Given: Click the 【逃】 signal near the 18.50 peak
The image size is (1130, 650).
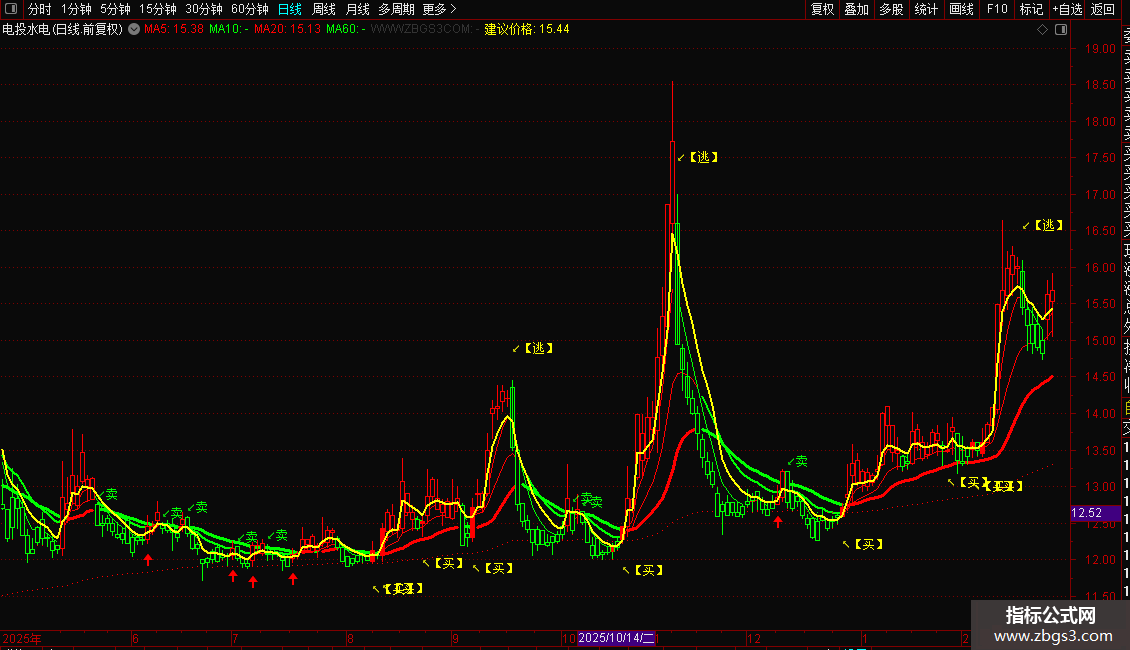Looking at the screenshot, I should [703, 157].
